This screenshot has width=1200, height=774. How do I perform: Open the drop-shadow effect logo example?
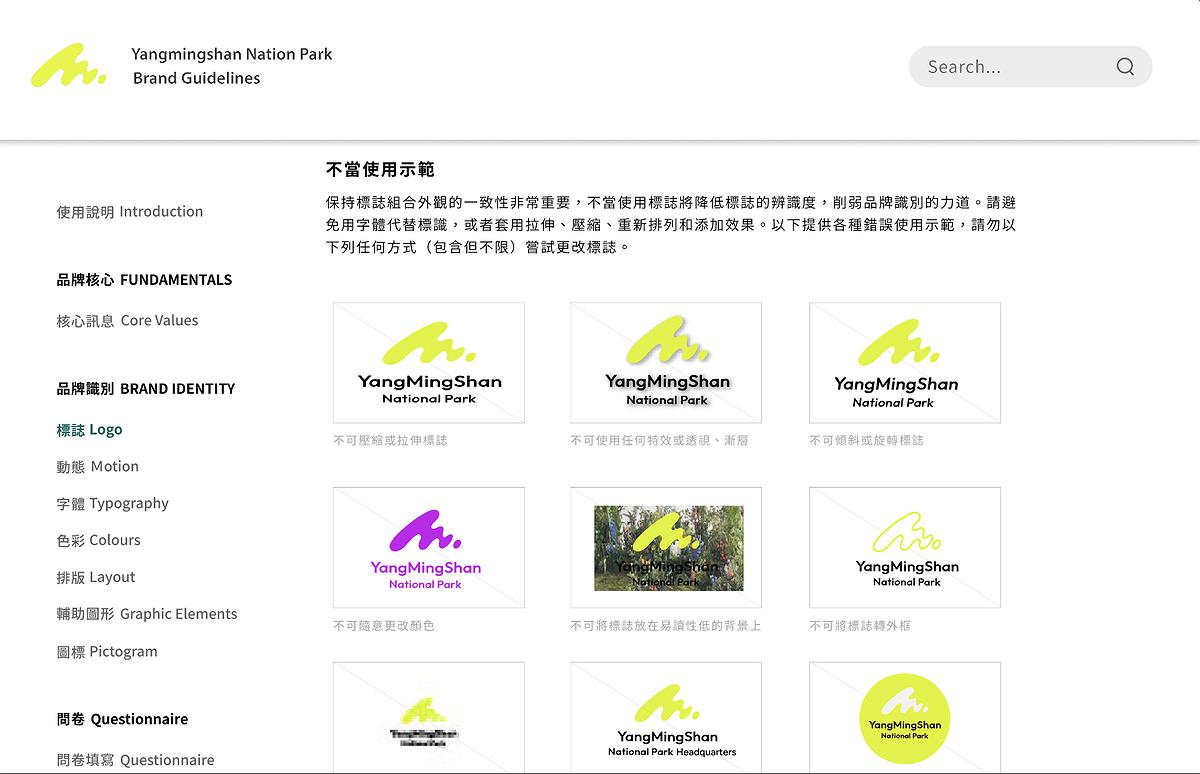(x=666, y=363)
